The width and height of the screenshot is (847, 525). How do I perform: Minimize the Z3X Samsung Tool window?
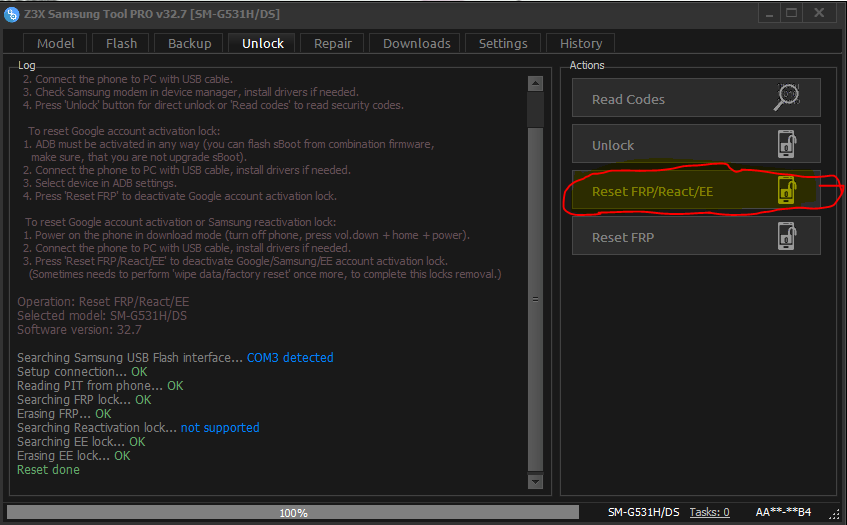(769, 14)
